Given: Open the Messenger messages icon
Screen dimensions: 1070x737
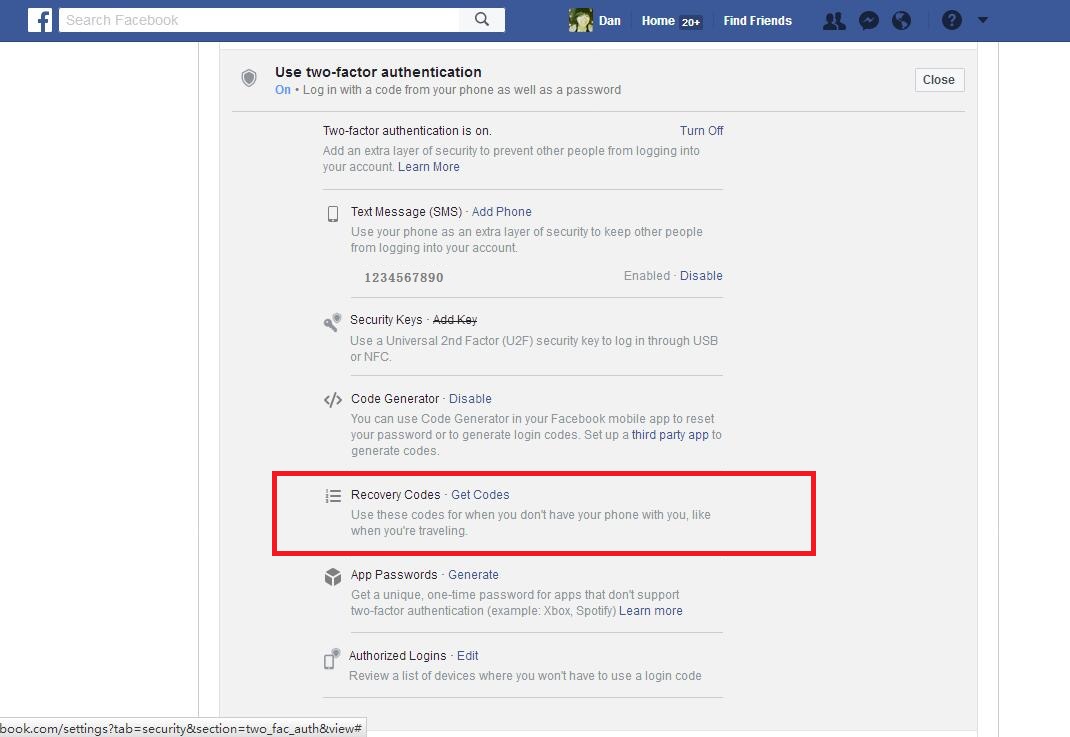Looking at the screenshot, I should coord(869,20).
